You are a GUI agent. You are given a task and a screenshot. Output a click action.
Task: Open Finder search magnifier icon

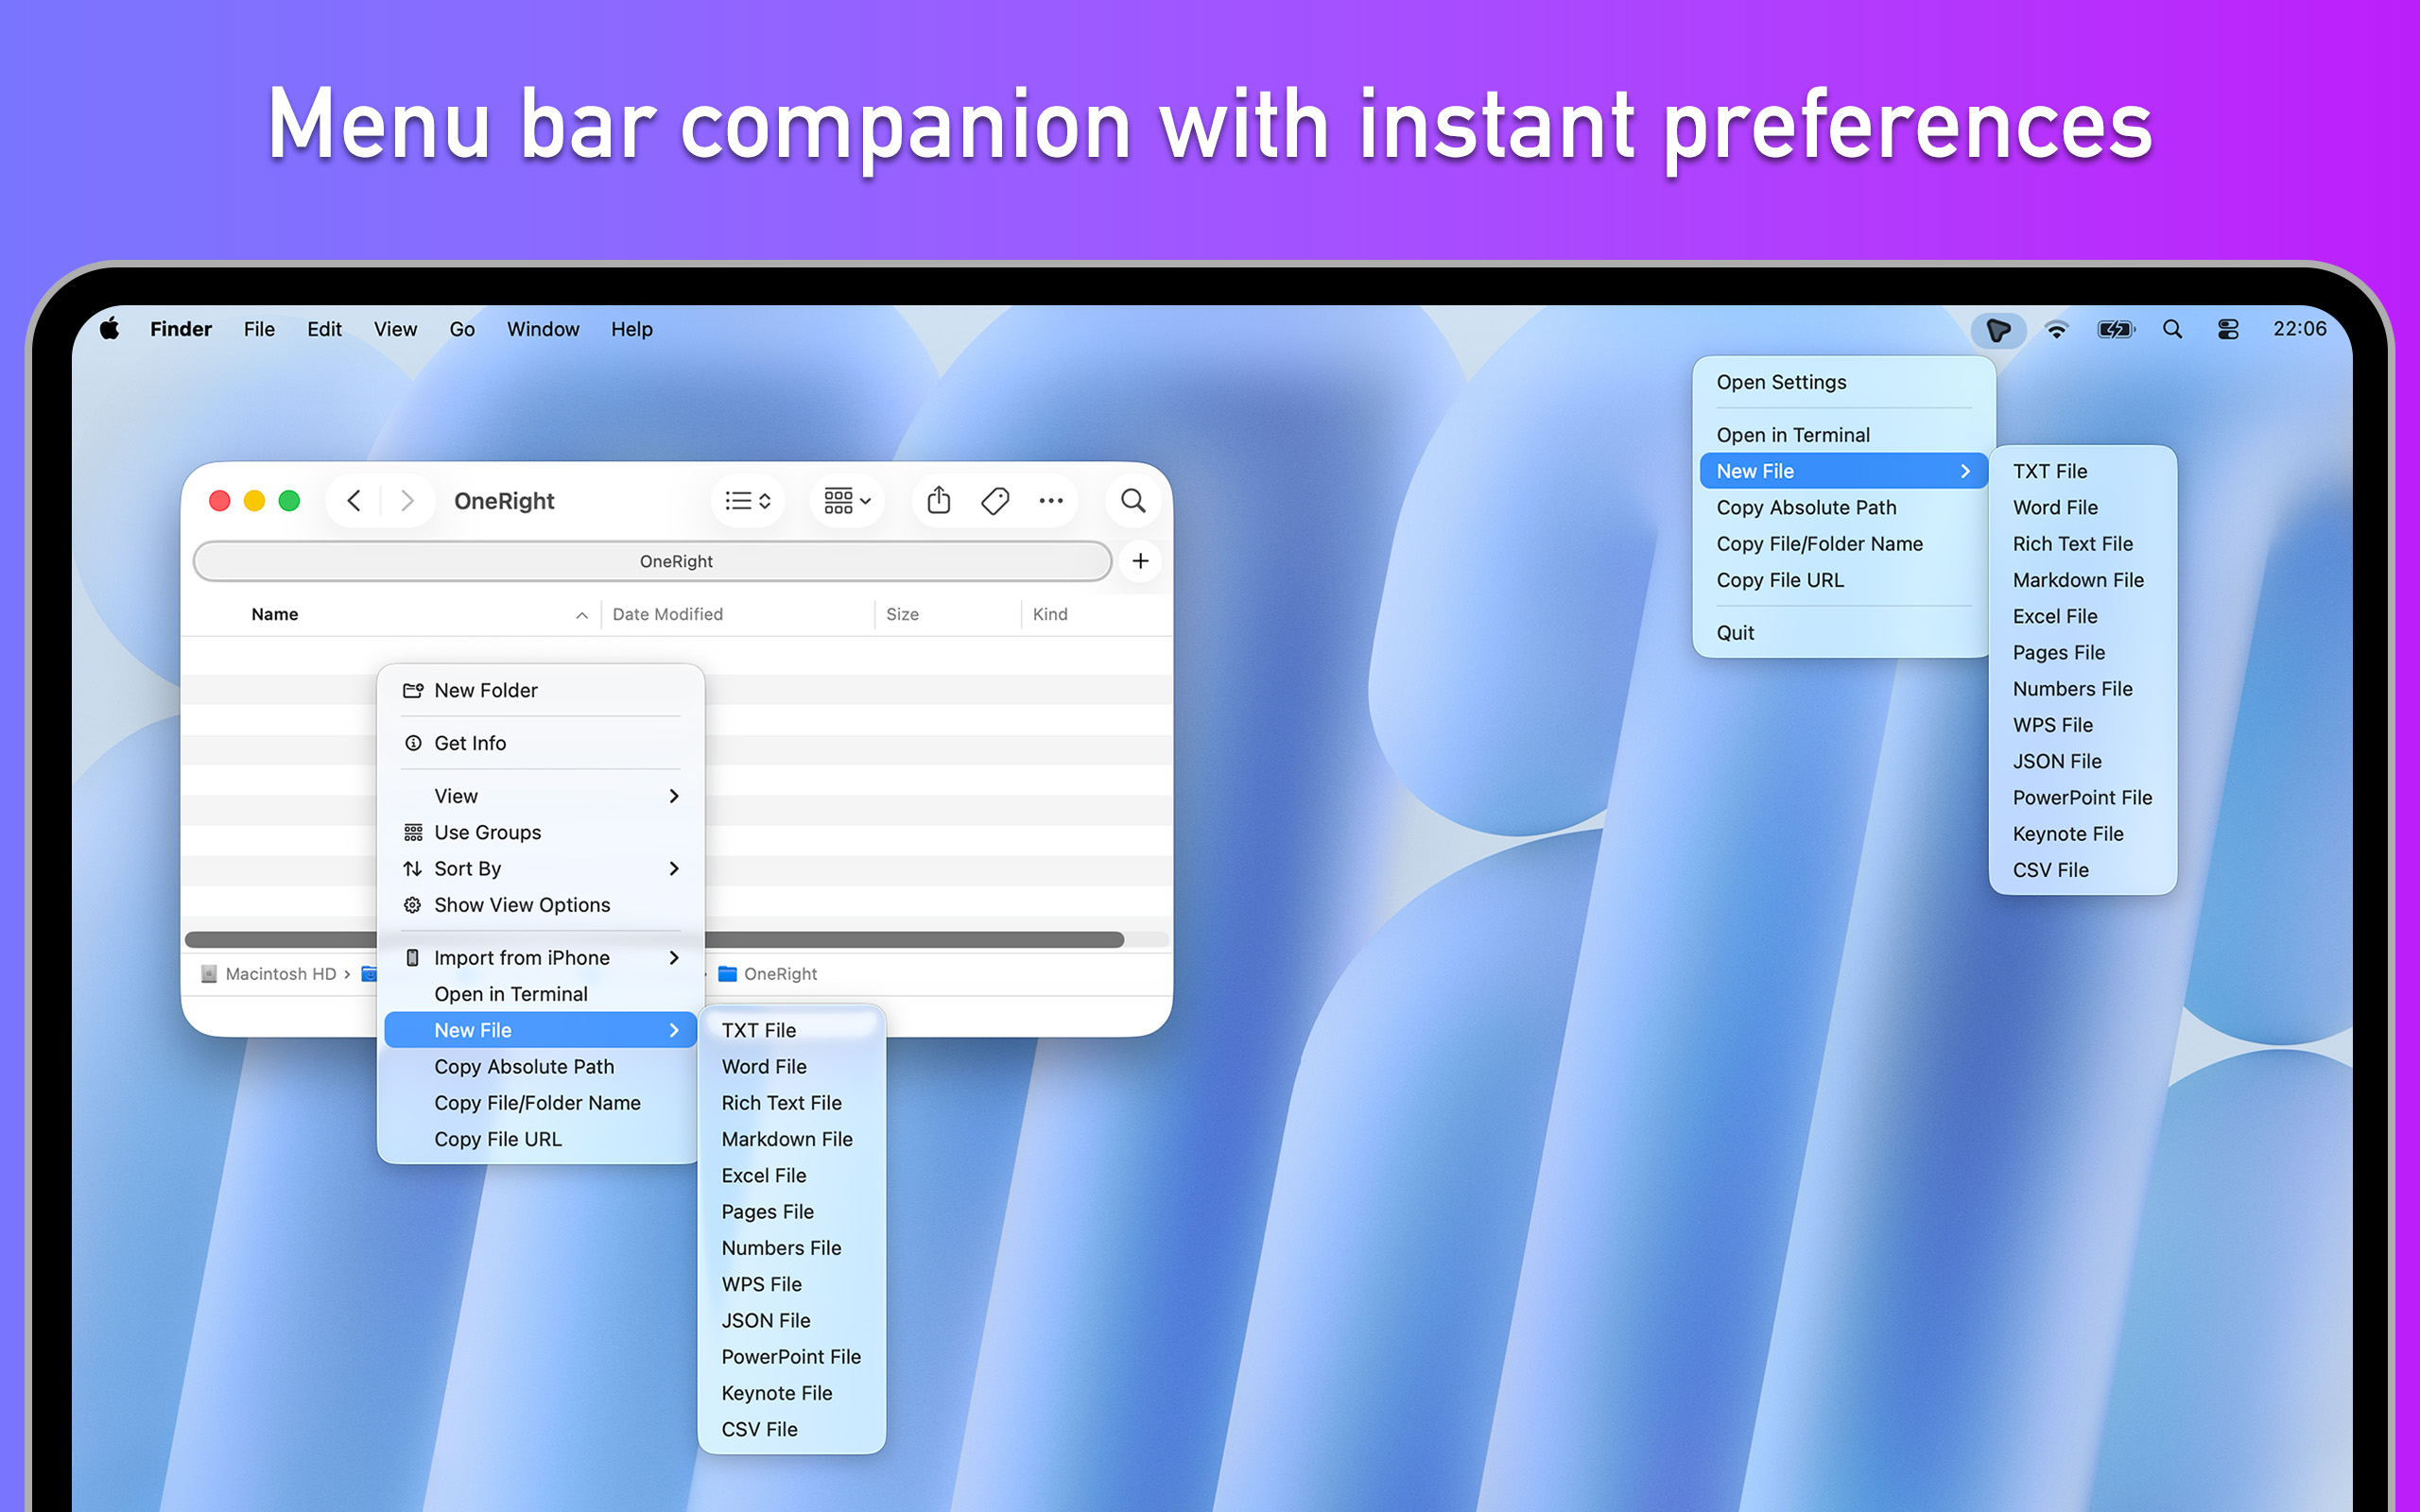pyautogui.click(x=1132, y=500)
